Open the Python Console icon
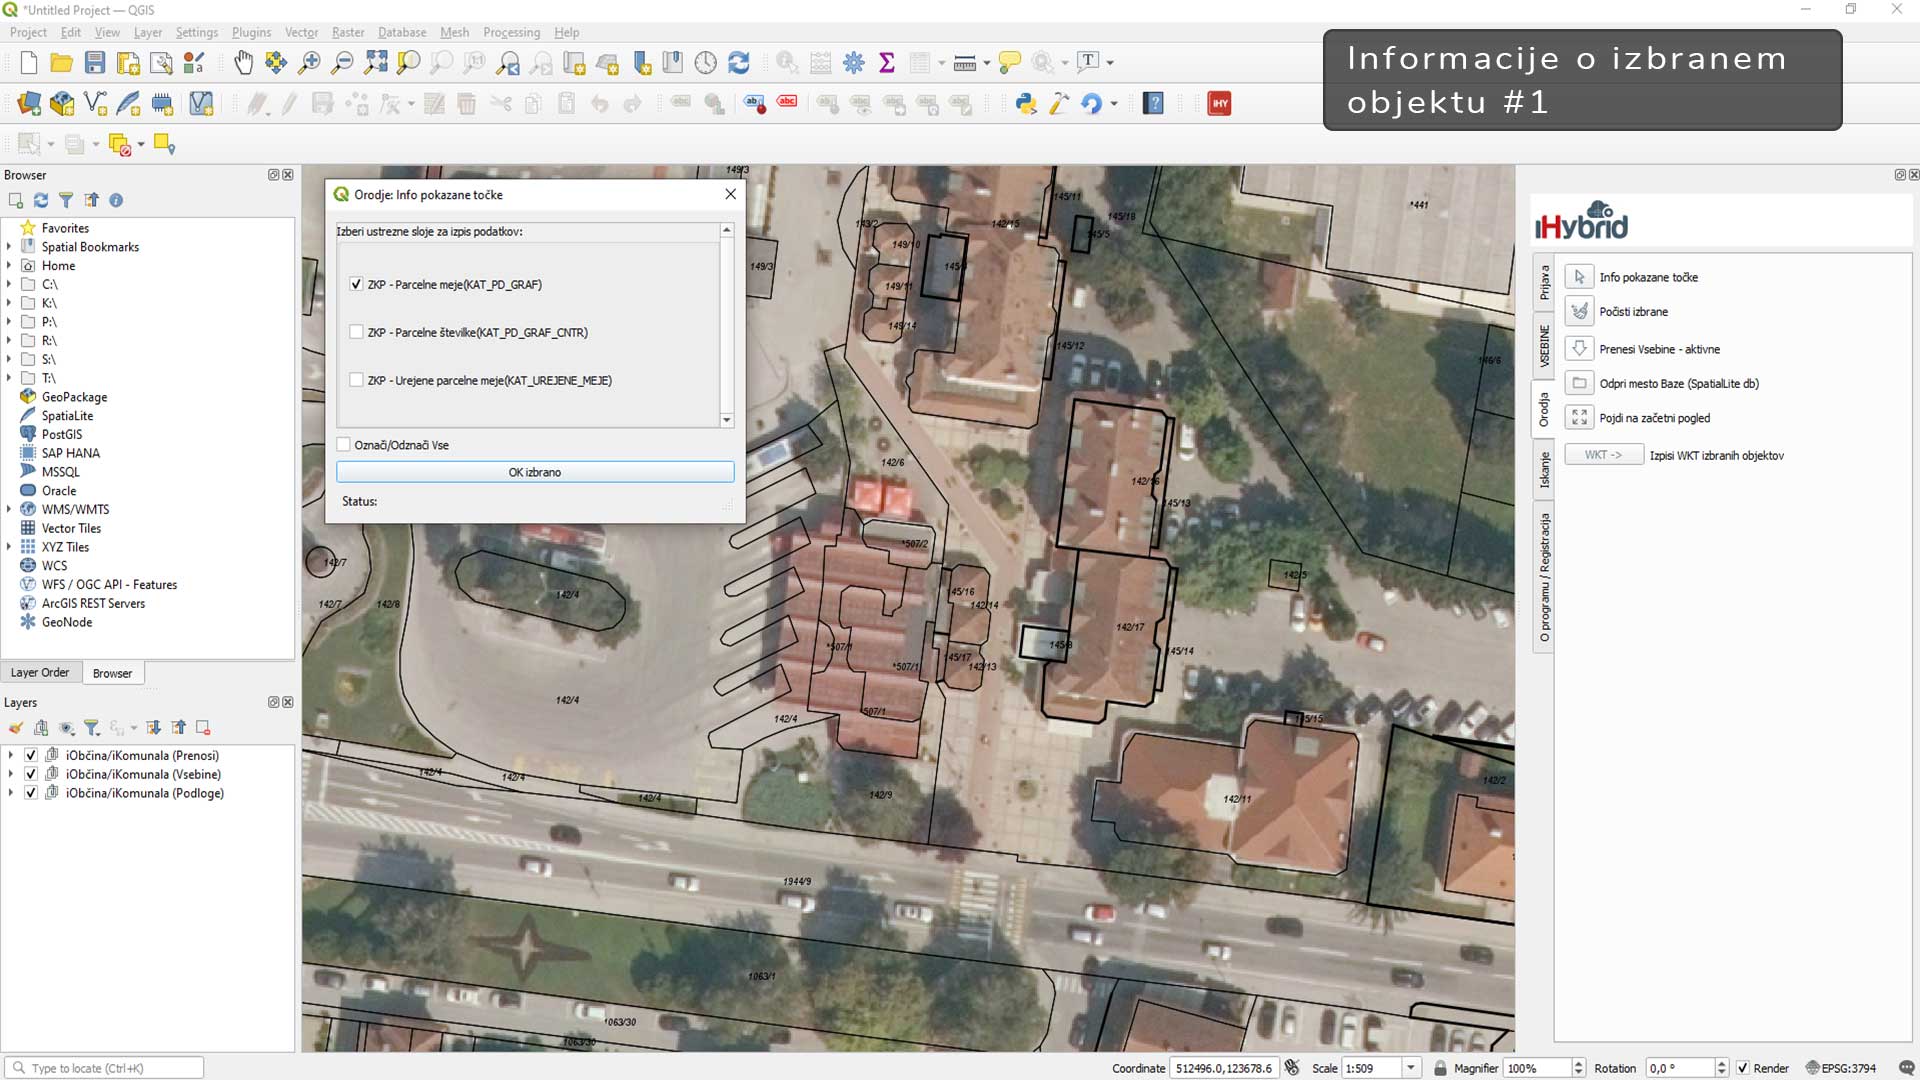The width and height of the screenshot is (1920, 1080). point(1026,103)
